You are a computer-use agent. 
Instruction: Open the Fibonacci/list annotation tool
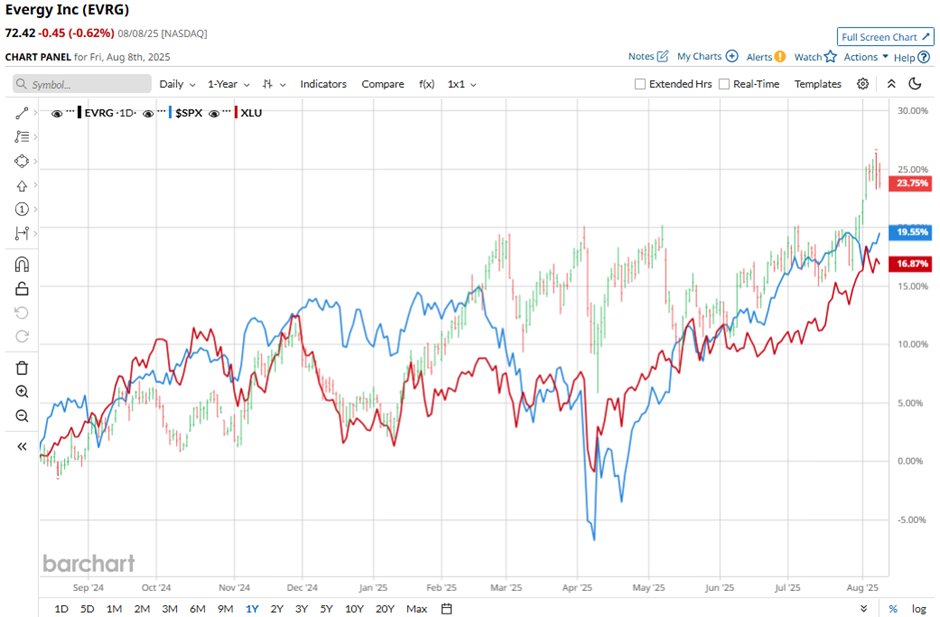click(22, 137)
